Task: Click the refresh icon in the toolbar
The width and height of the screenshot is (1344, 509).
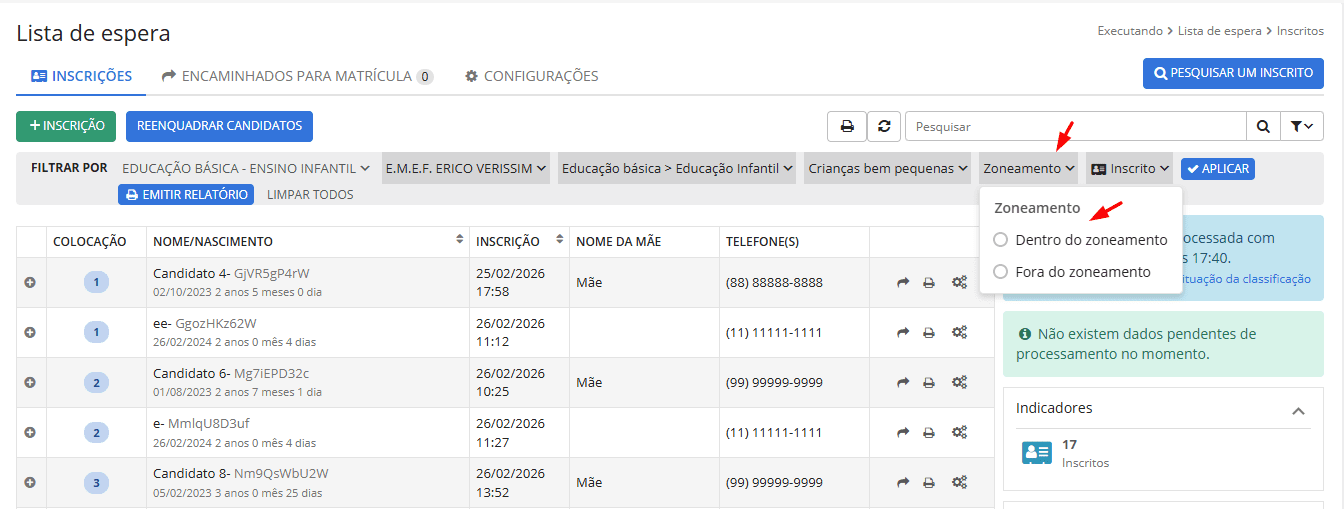Action: [884, 127]
